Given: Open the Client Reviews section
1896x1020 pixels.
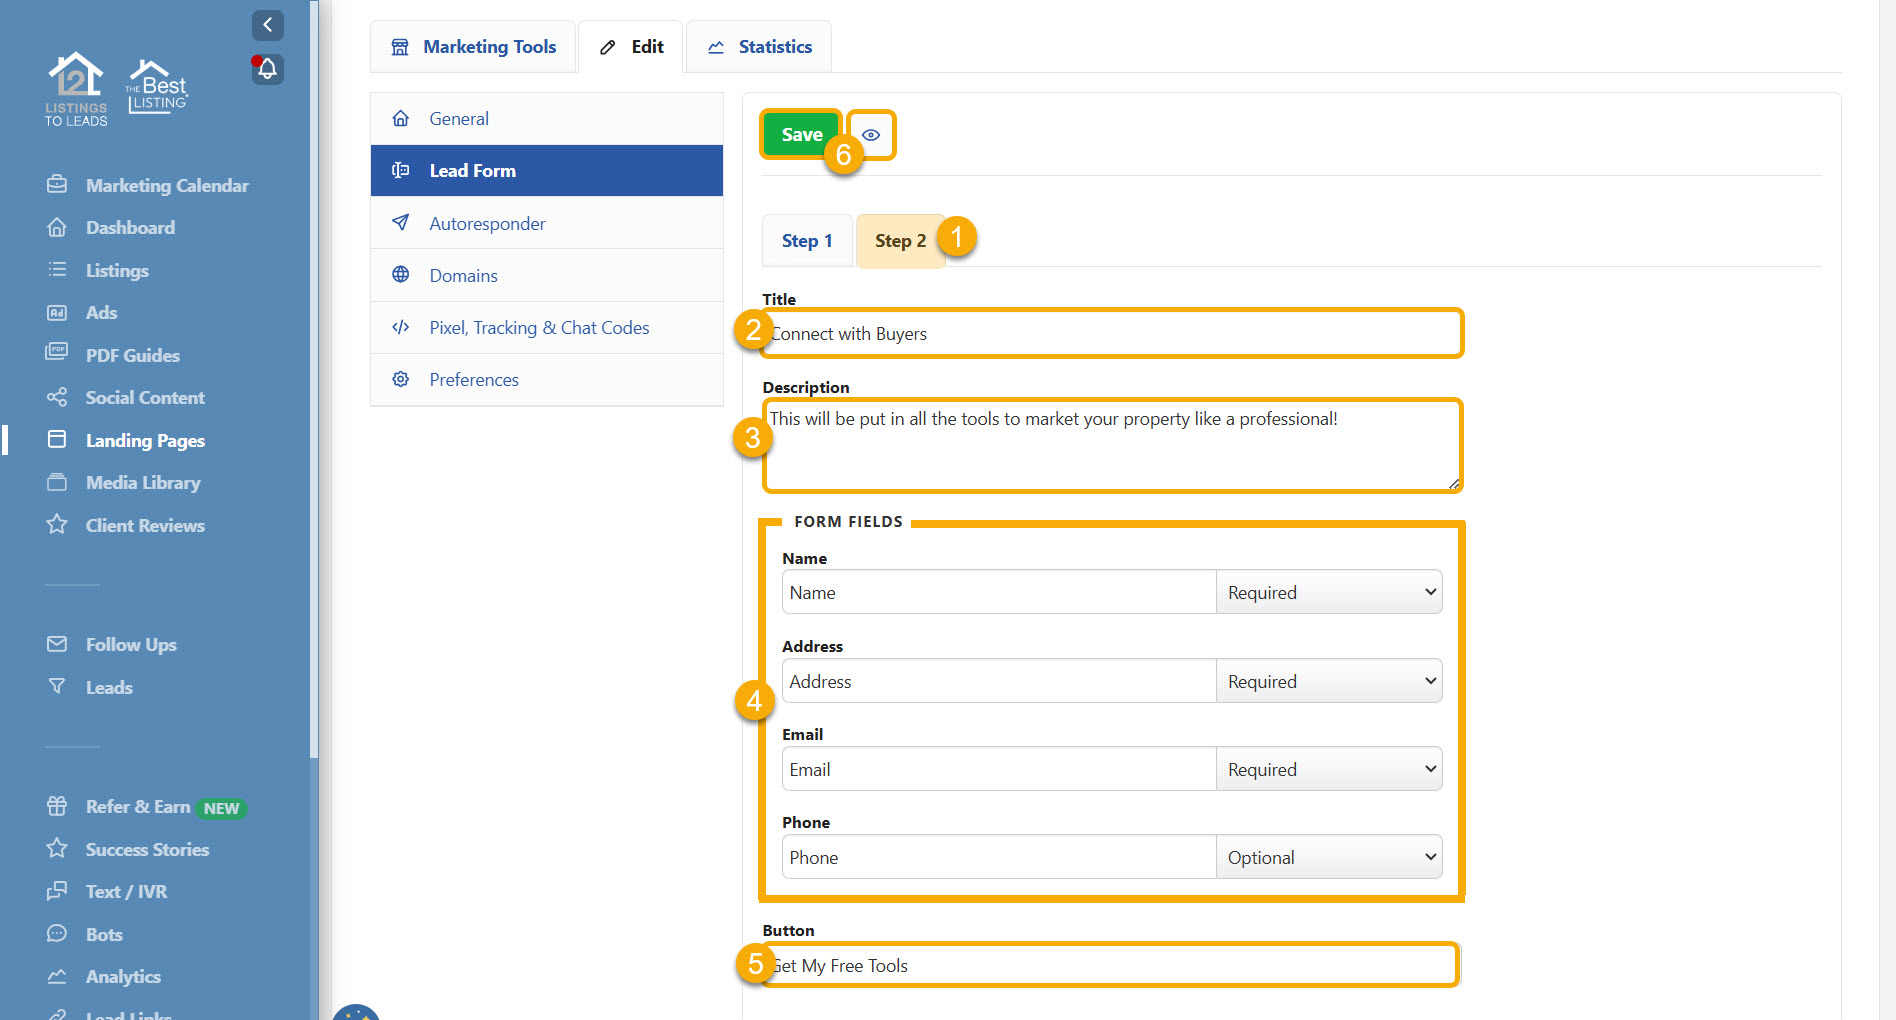Looking at the screenshot, I should [x=145, y=525].
